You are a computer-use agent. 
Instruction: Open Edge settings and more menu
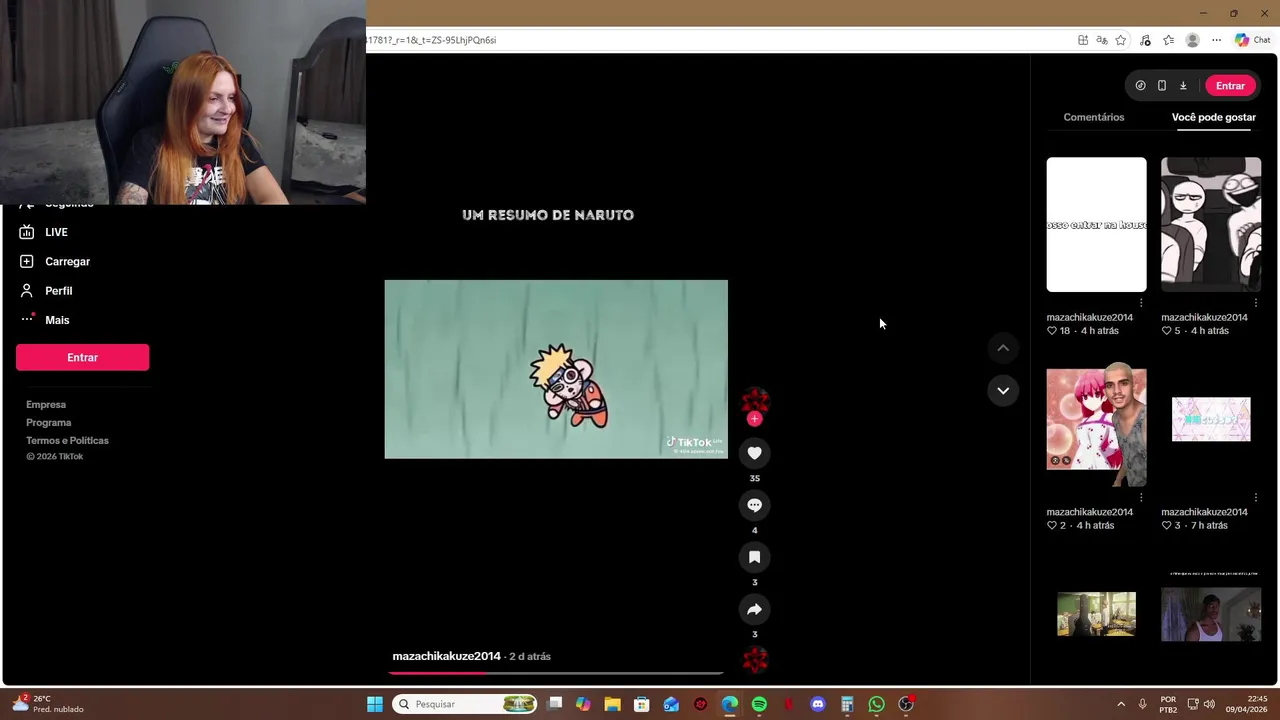(x=1216, y=40)
